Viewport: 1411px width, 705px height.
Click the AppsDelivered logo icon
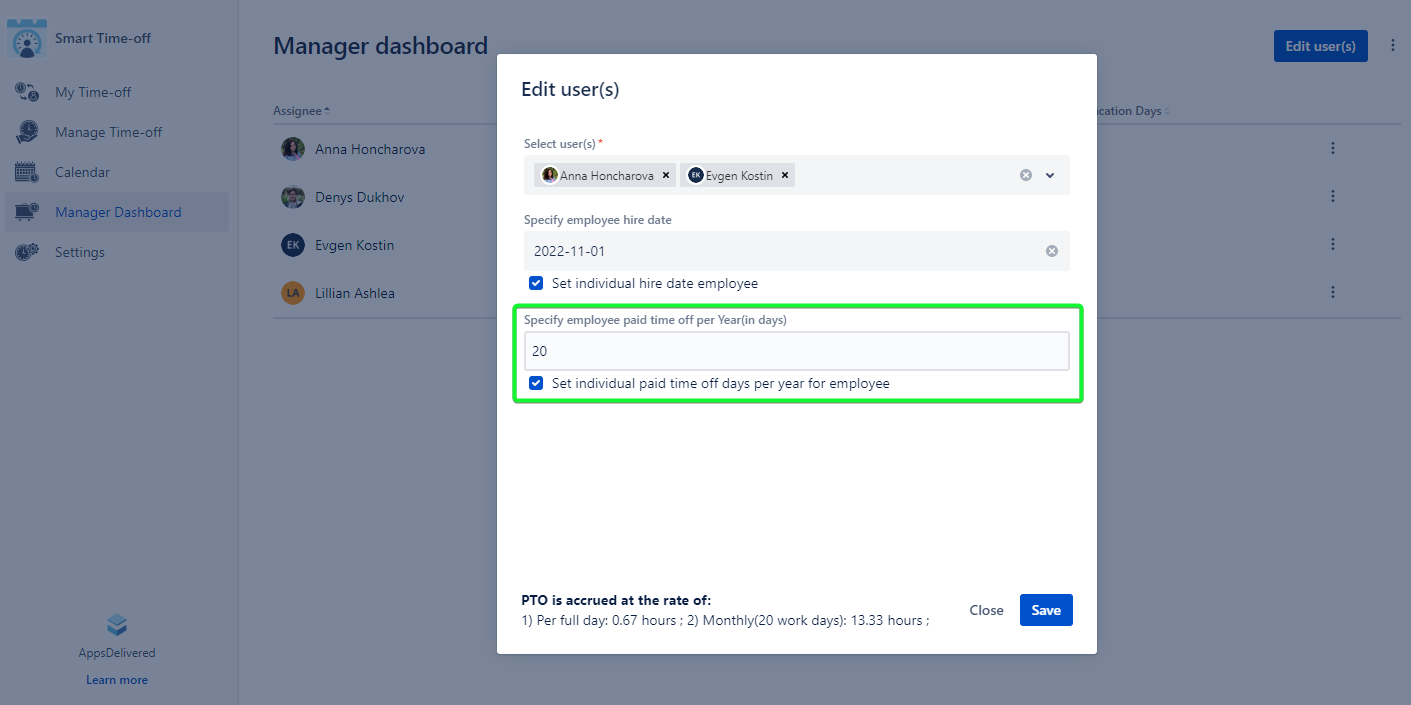tap(117, 626)
